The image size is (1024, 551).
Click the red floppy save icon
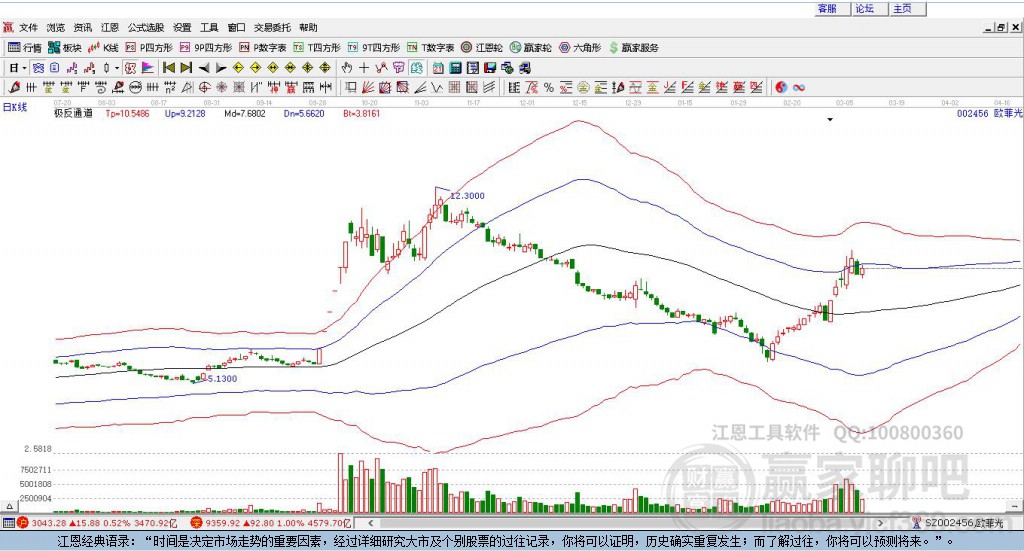pos(490,68)
